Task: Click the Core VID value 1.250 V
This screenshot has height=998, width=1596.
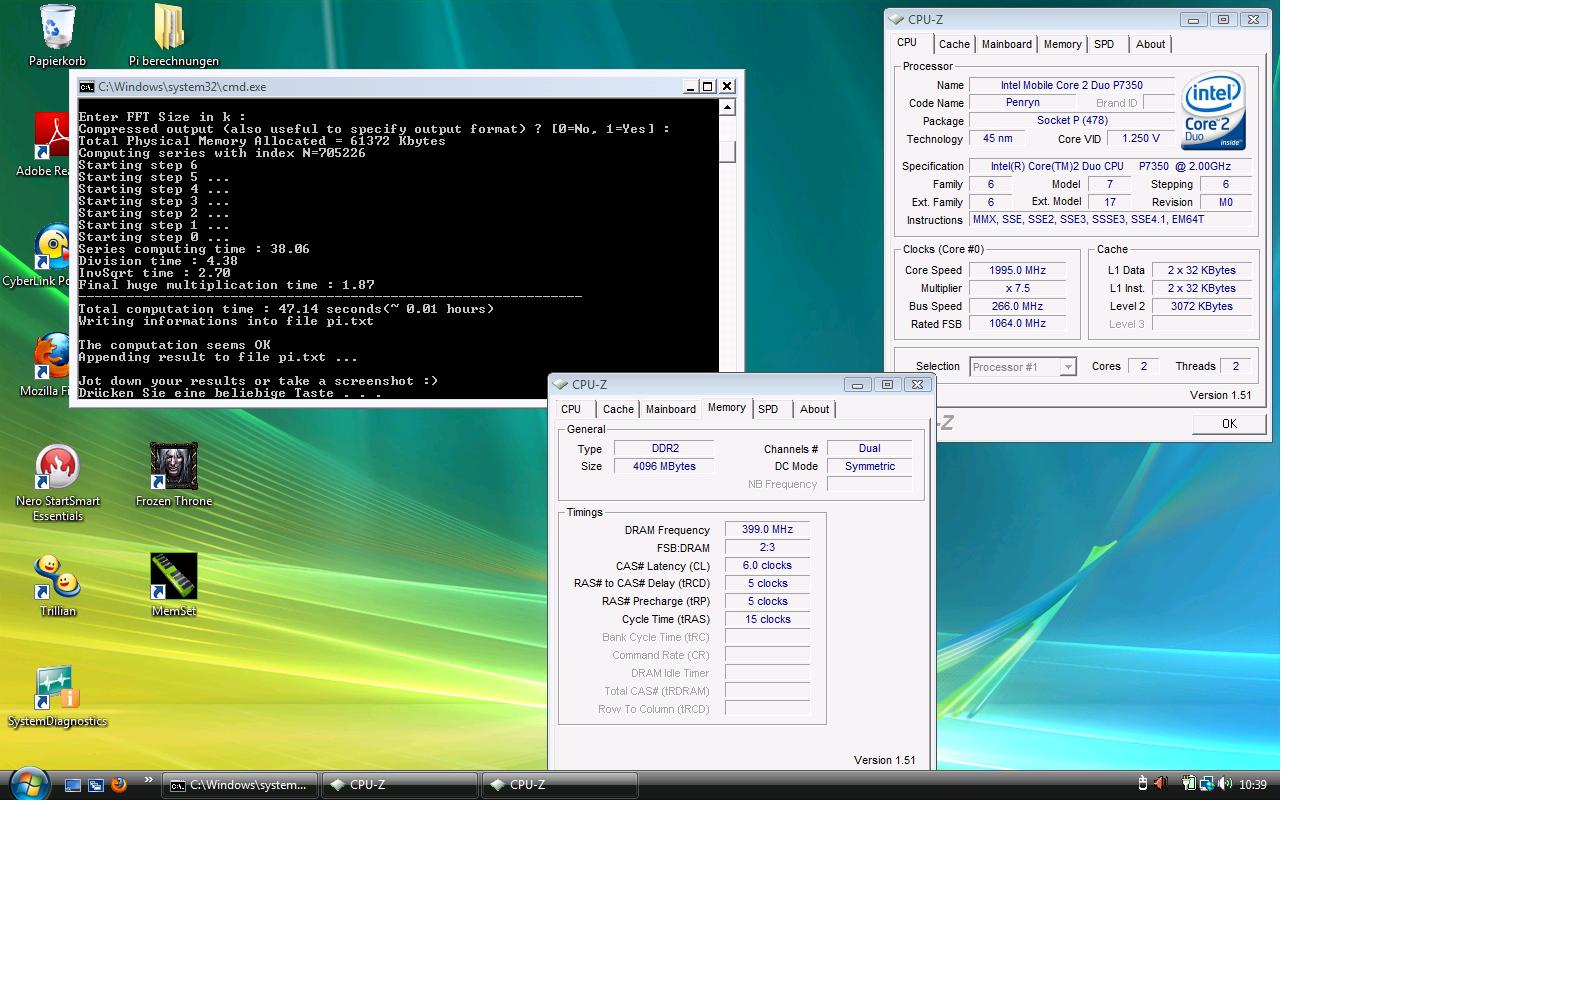Action: tap(1140, 139)
